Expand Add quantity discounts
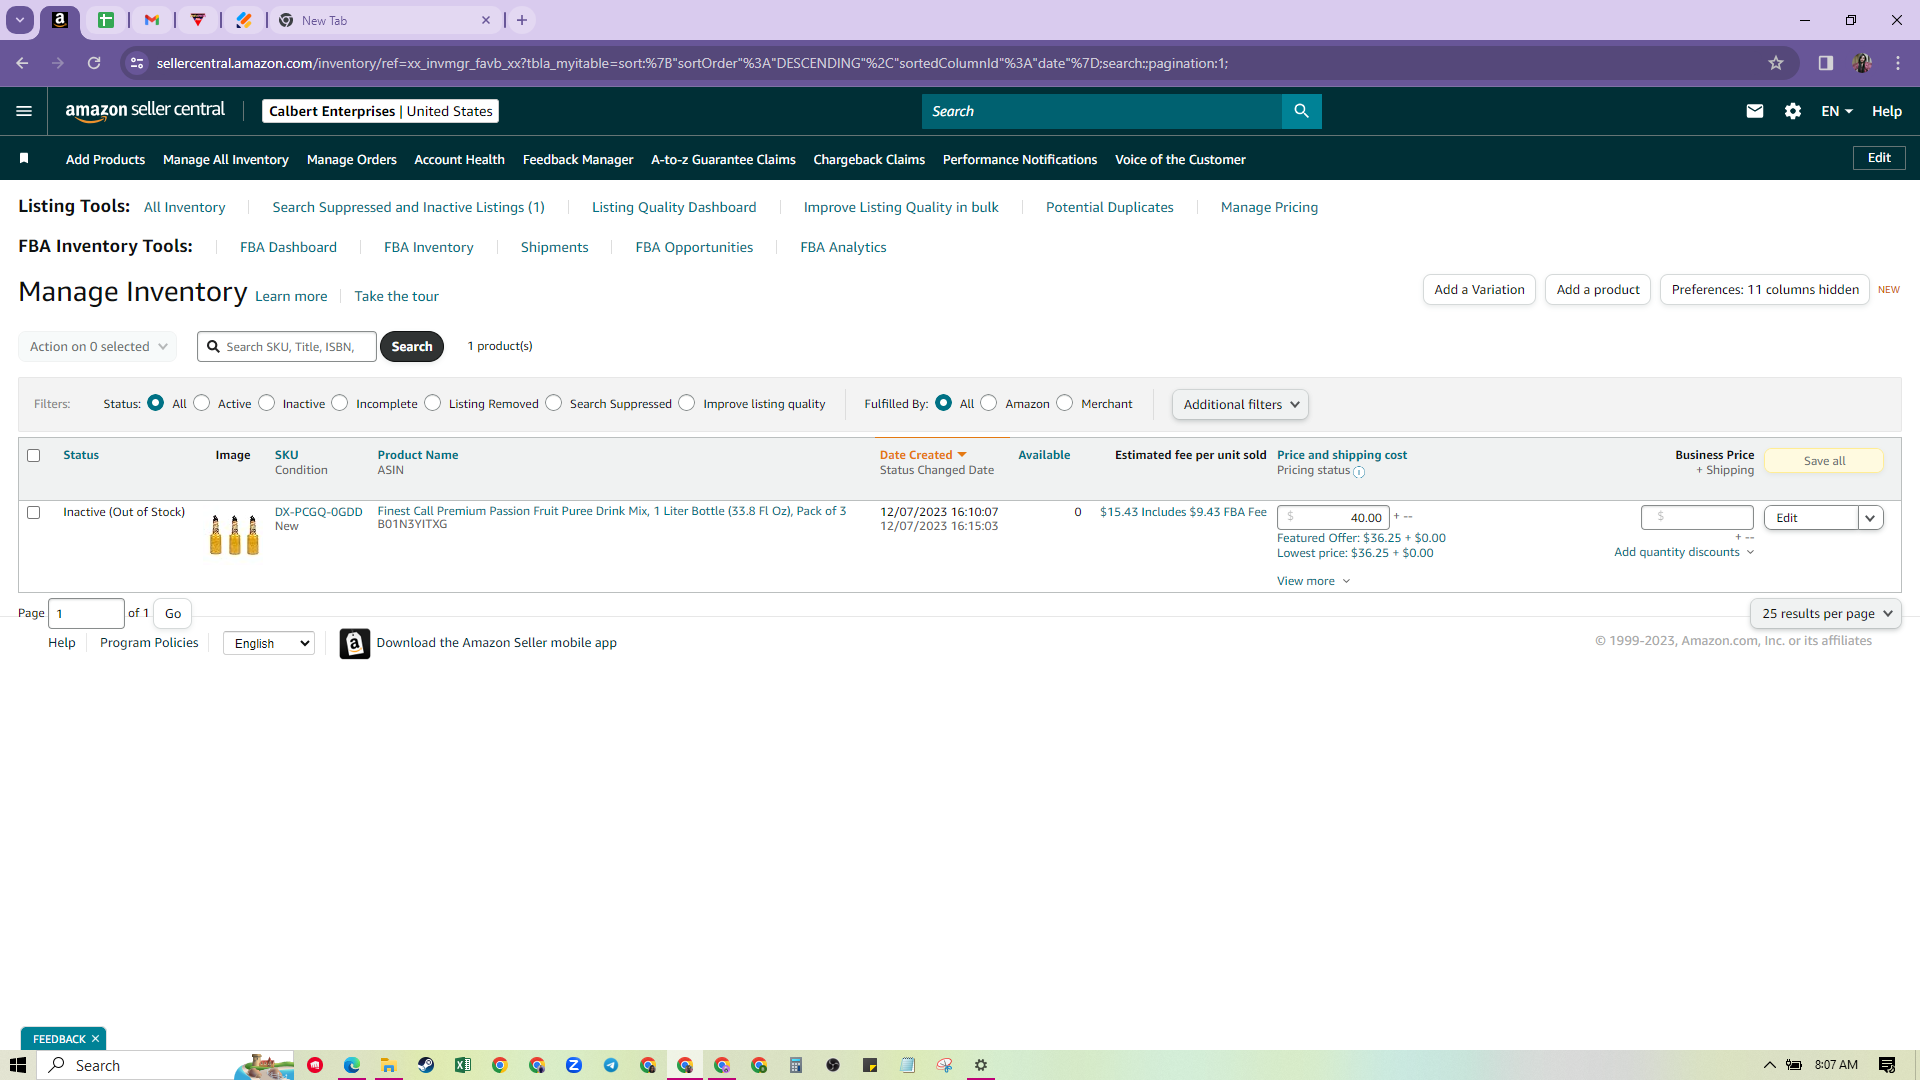1920x1080 pixels. point(1684,552)
